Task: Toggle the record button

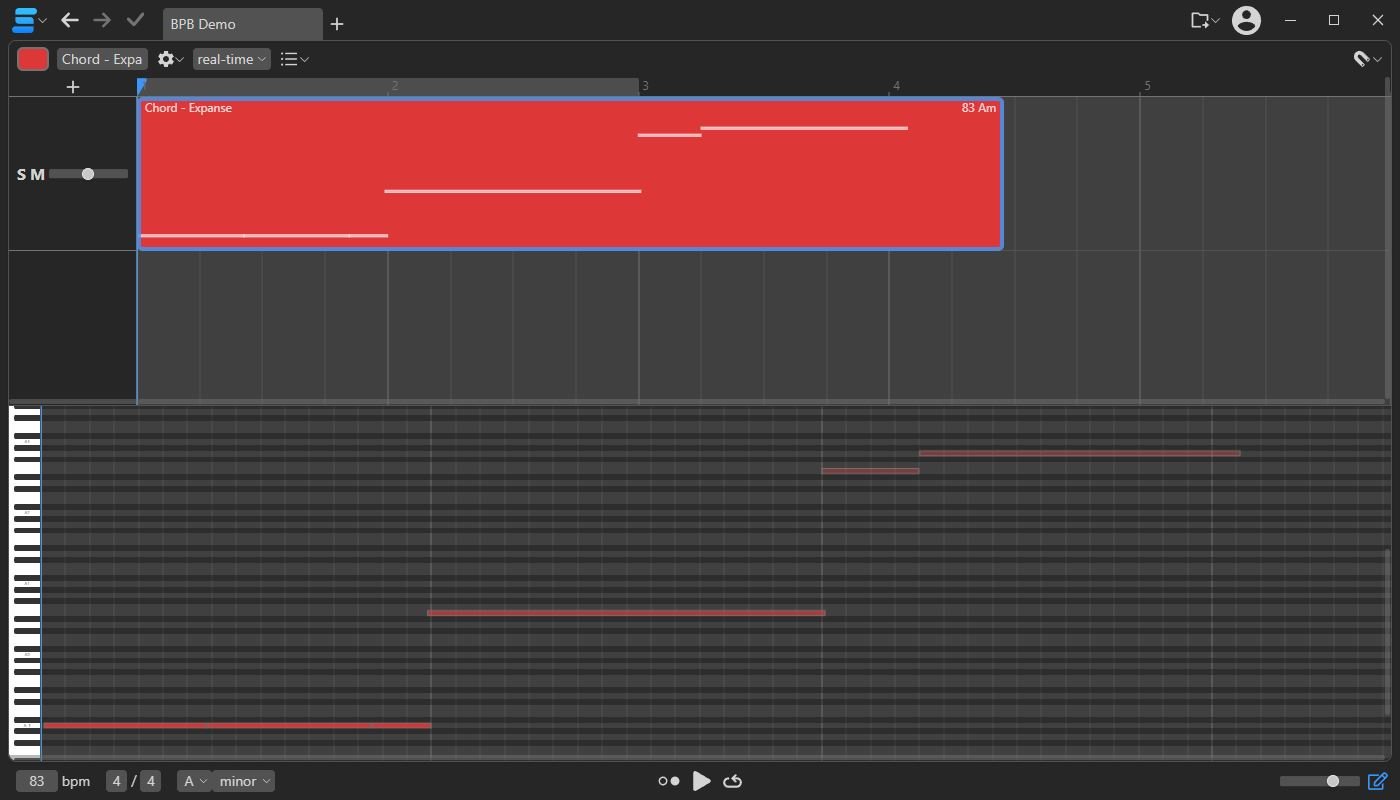Action: 668,781
